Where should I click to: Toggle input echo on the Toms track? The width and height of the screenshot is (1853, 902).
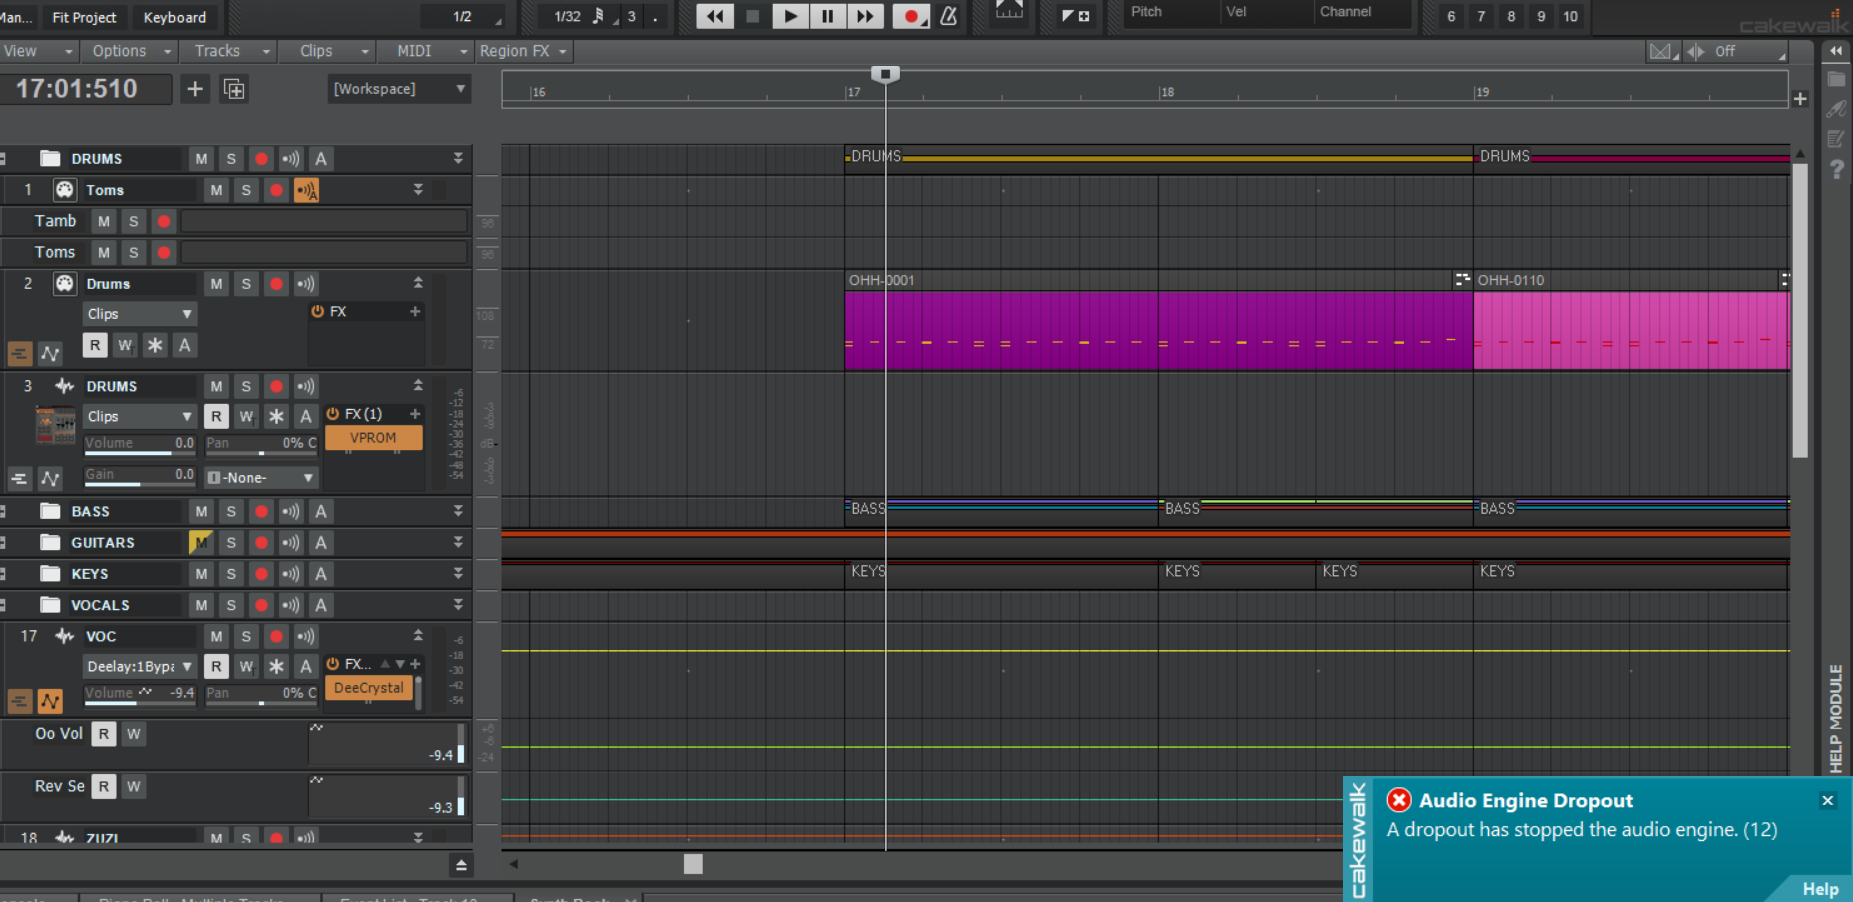(306, 190)
